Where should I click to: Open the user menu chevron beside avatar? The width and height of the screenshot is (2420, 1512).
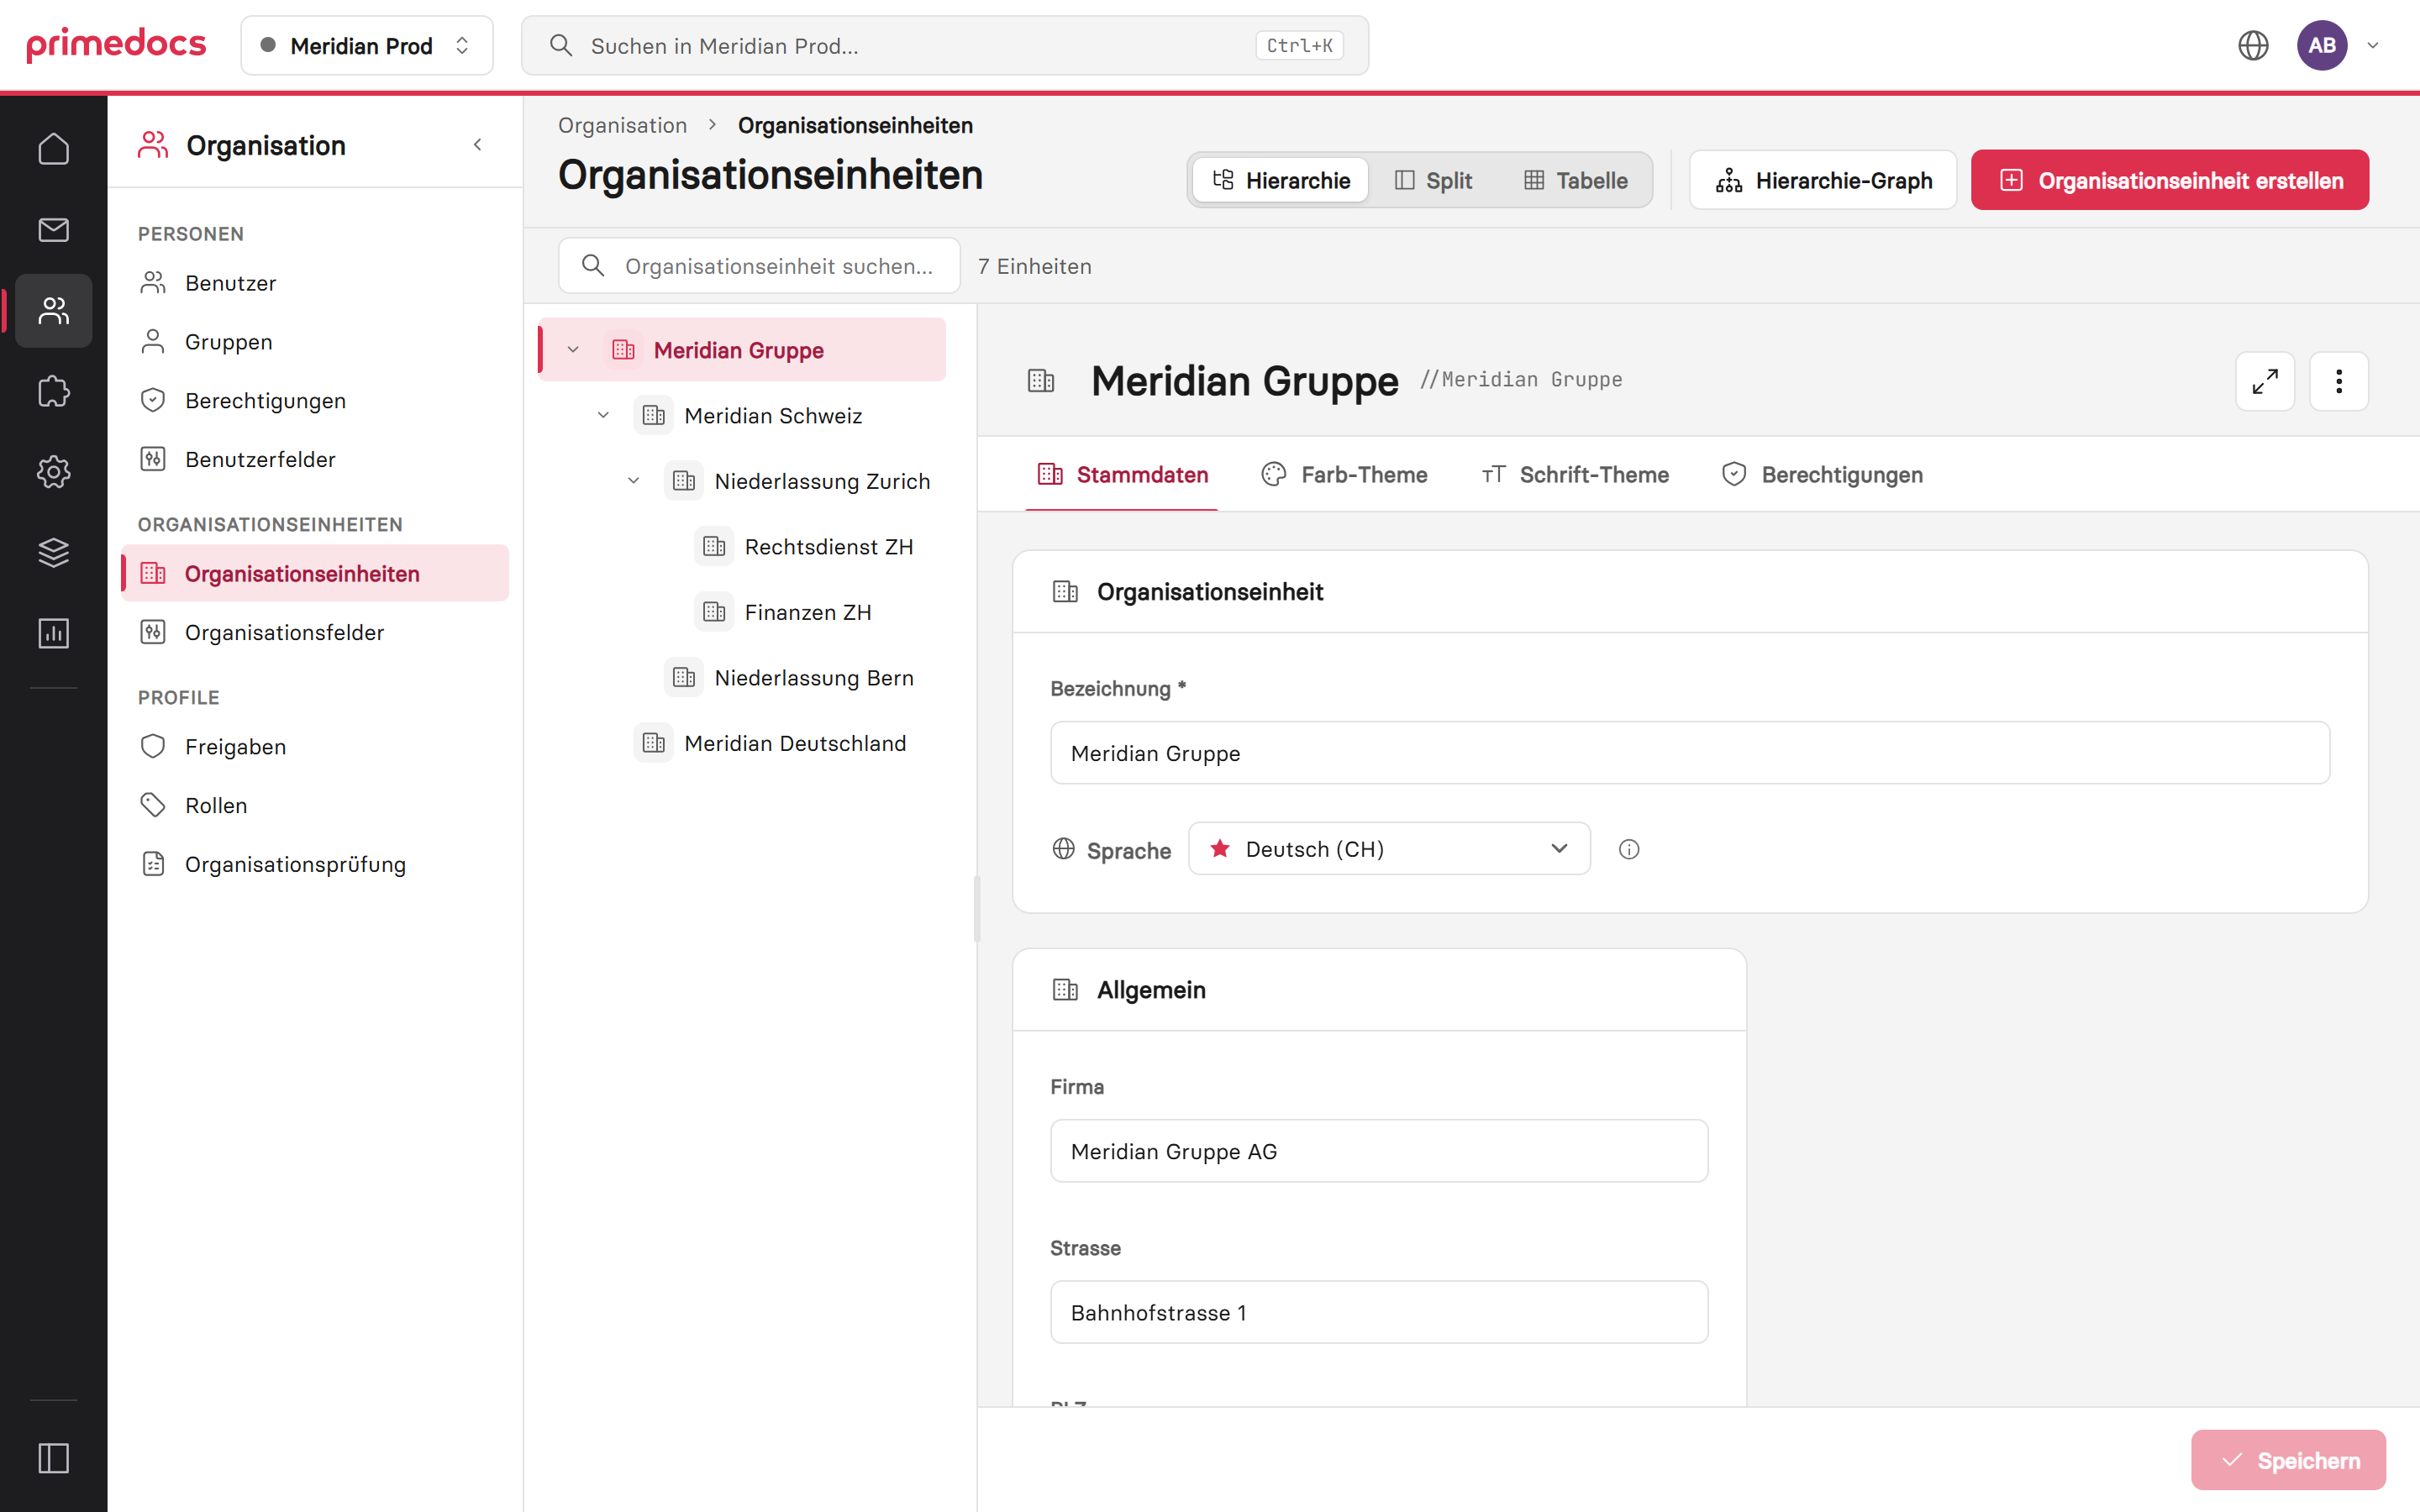[x=2373, y=45]
